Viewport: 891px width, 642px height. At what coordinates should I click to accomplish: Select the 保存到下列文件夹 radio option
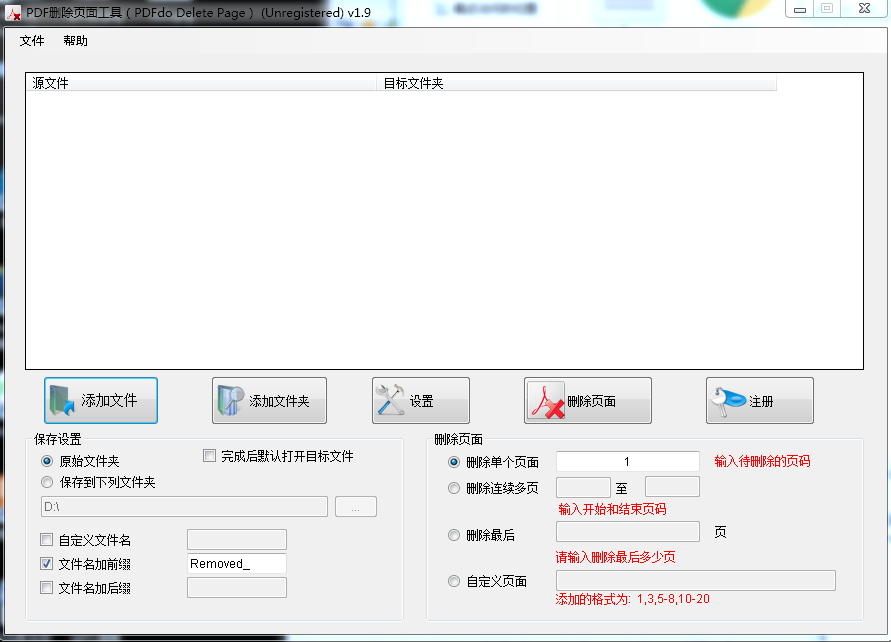[x=47, y=481]
